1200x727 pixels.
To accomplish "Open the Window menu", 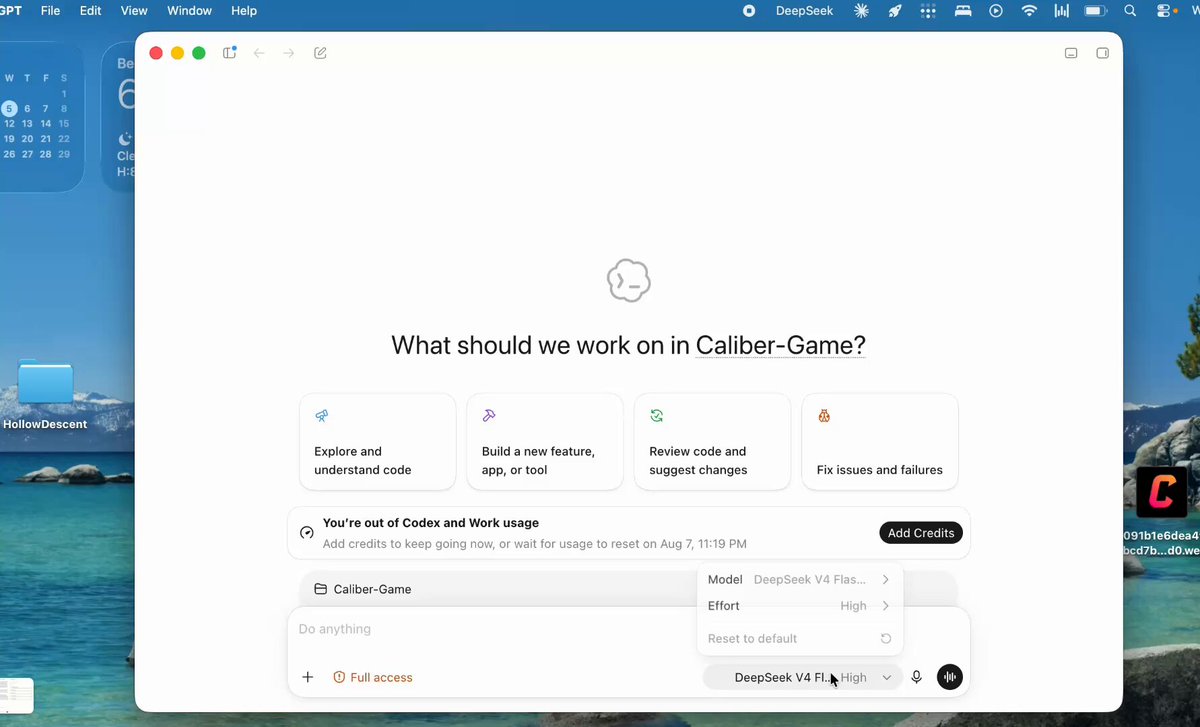I will pyautogui.click(x=189, y=11).
